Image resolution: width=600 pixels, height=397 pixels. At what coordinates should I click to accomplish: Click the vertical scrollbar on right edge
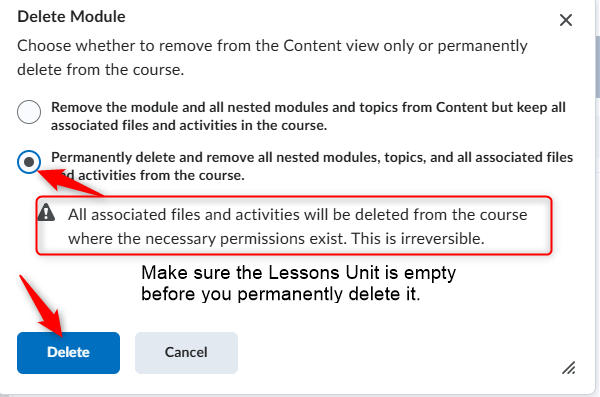(598, 67)
